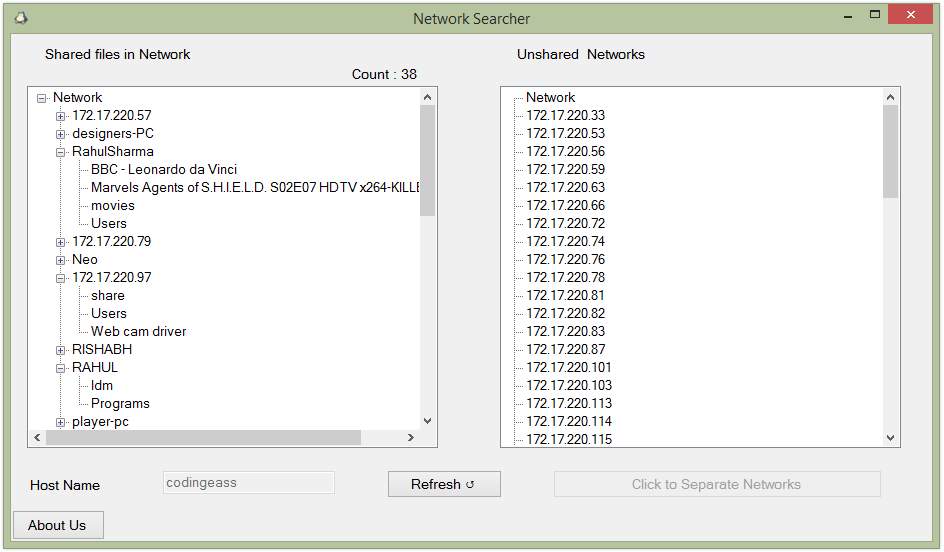Click the Shared files in Network heading
The image size is (944, 552).
117,54
